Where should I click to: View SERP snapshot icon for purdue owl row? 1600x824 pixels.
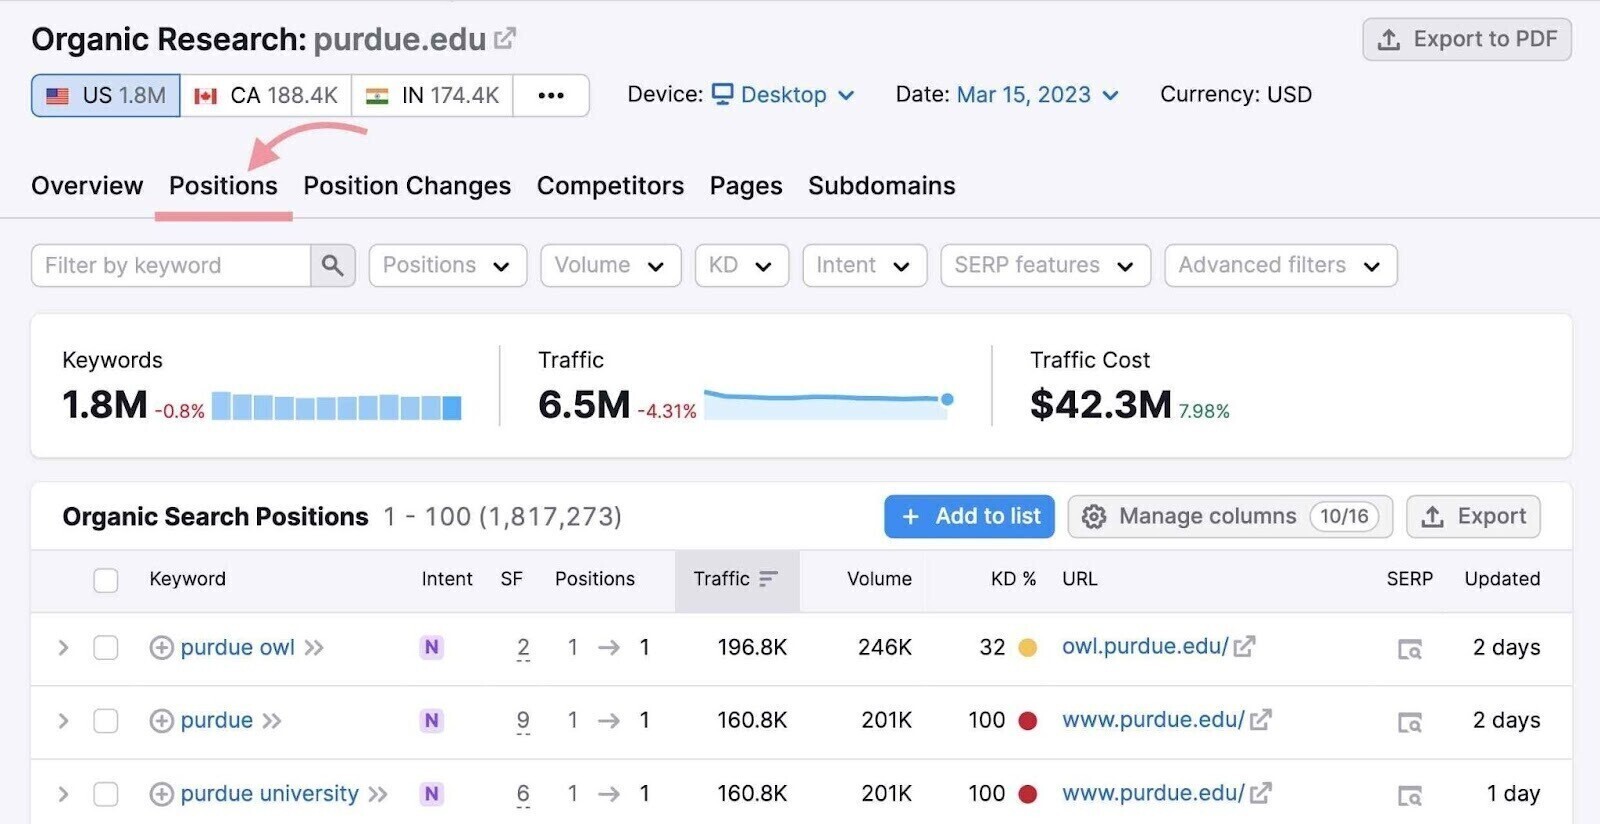(x=1409, y=649)
